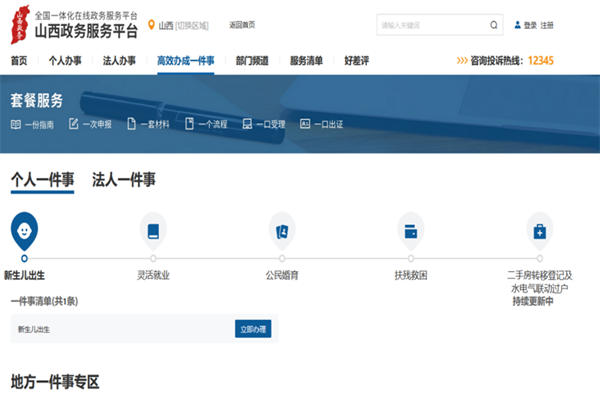
Task: Click the user login person icon
Action: (x=517, y=25)
